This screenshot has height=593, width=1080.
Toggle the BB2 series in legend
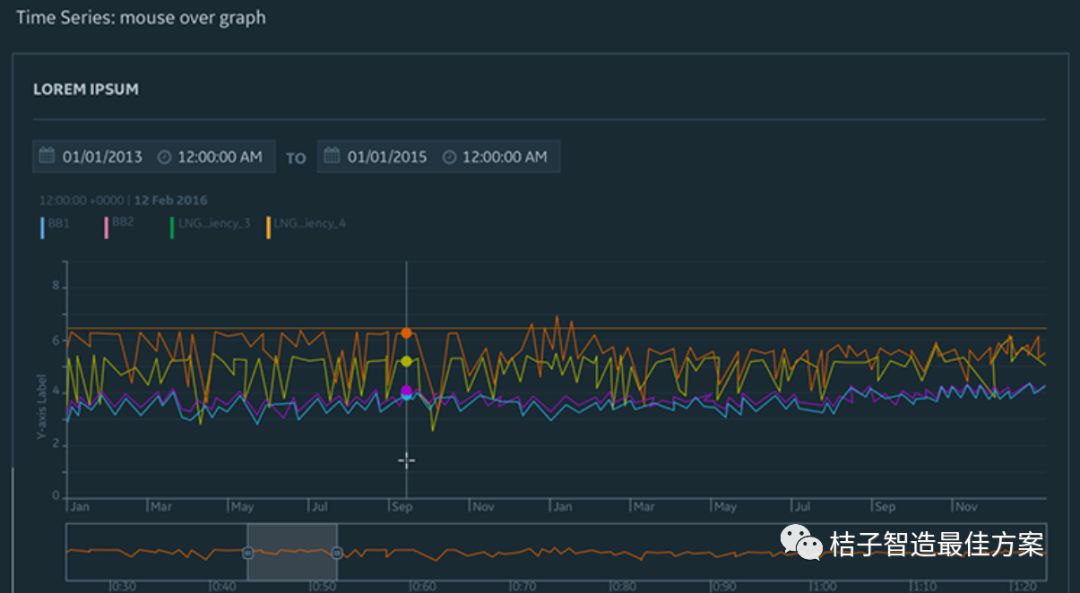[x=118, y=223]
